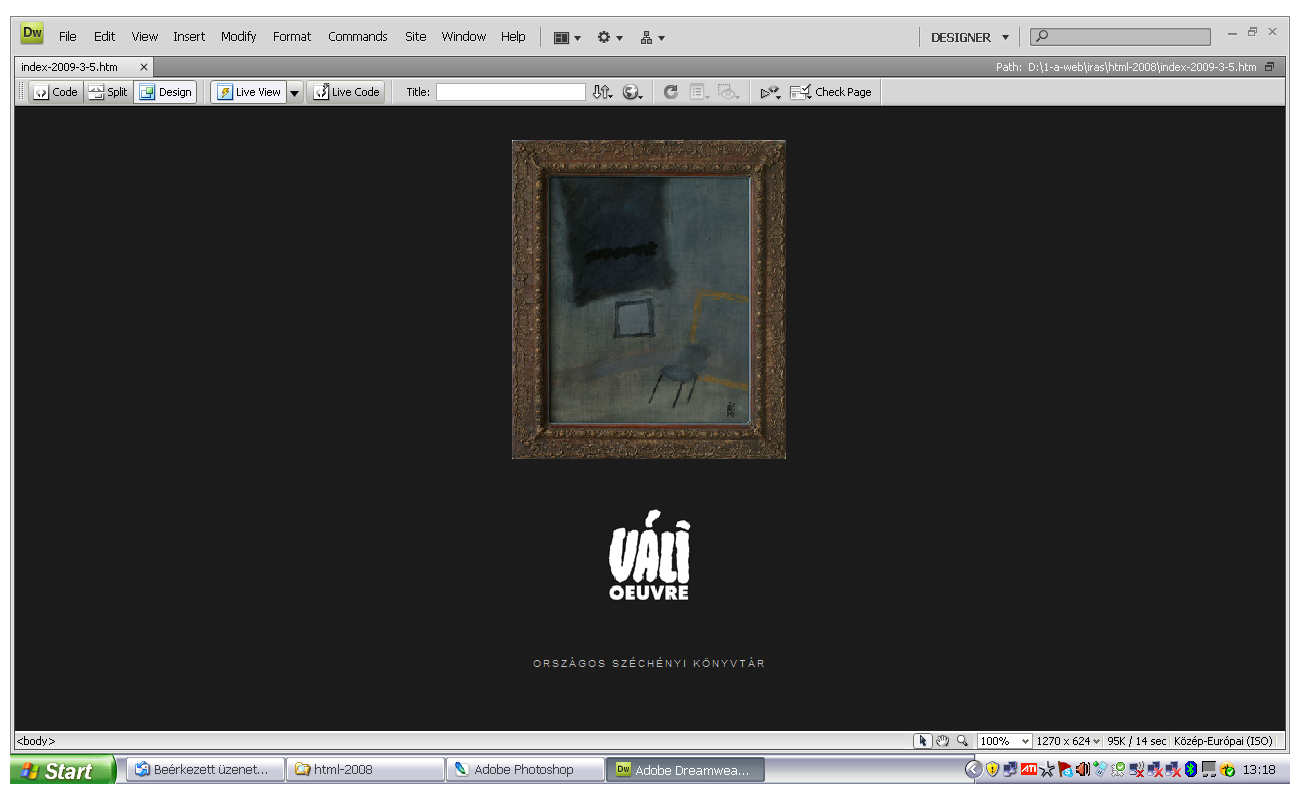
Task: Click the search field in application bar
Action: pyautogui.click(x=1120, y=37)
